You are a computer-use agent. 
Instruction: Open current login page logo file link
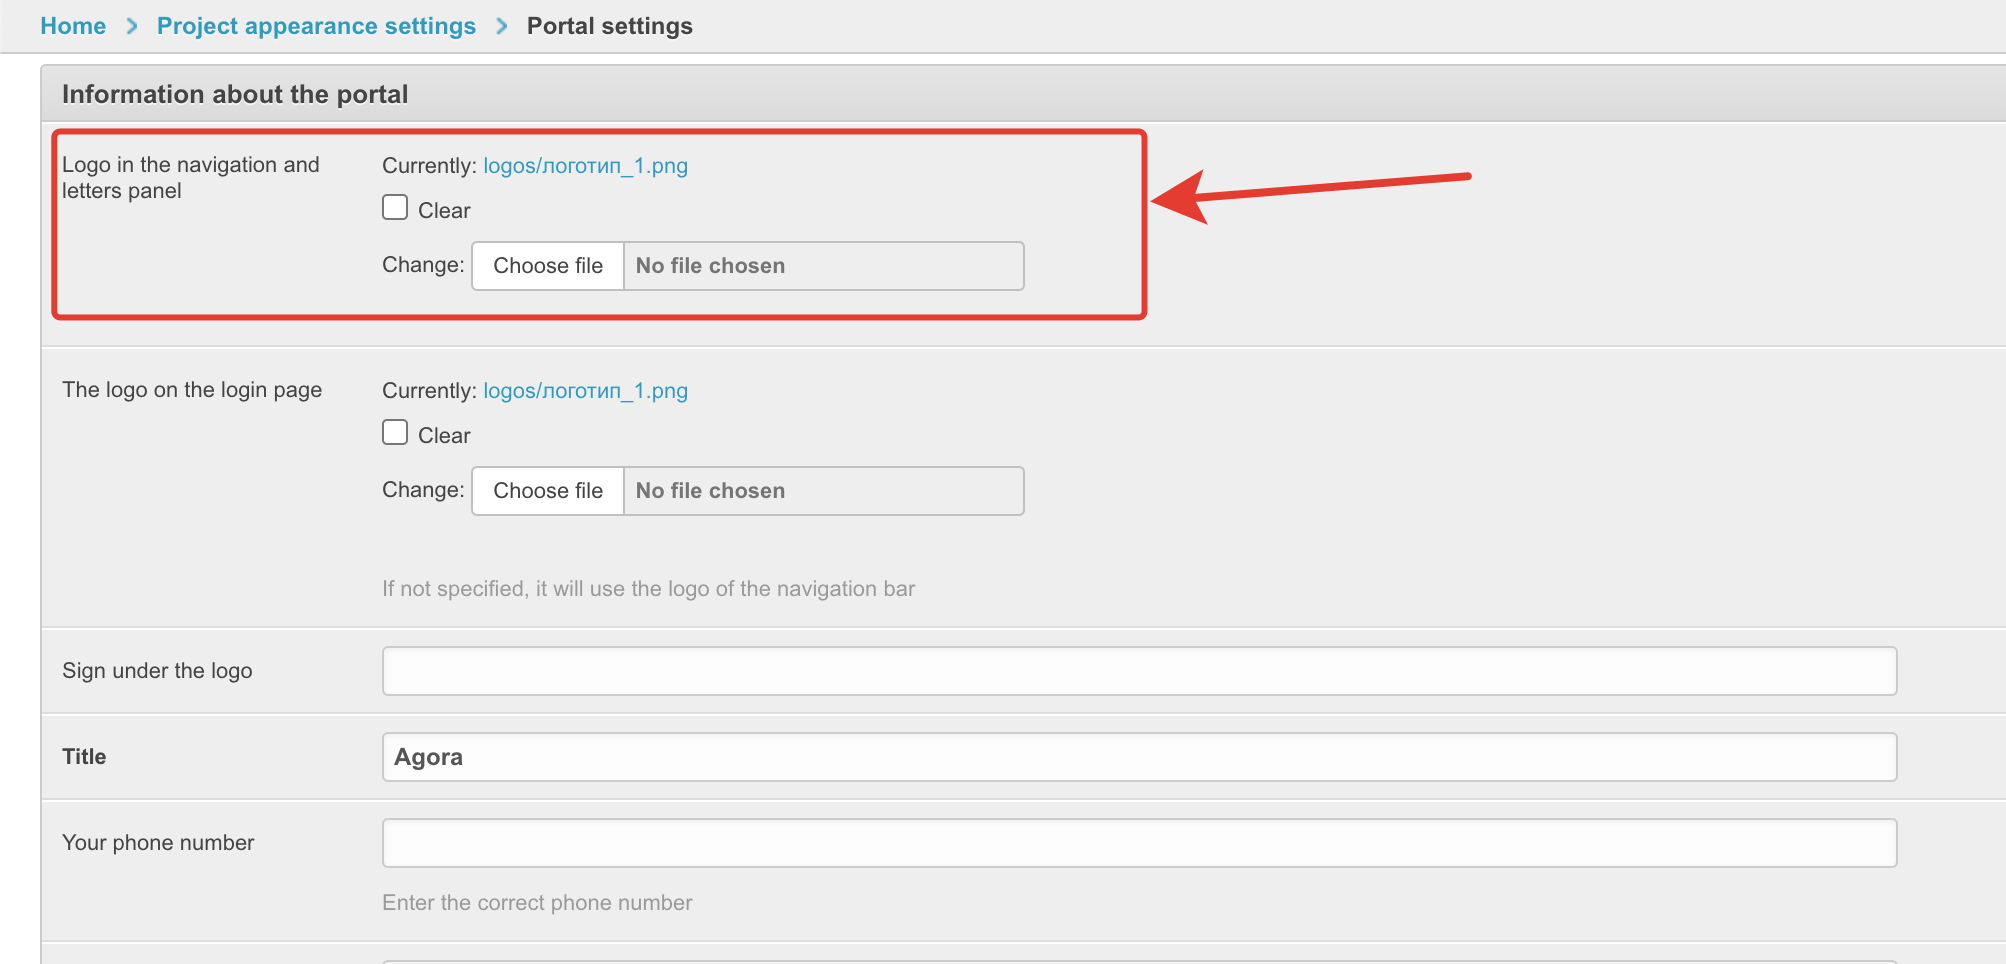[x=585, y=391]
